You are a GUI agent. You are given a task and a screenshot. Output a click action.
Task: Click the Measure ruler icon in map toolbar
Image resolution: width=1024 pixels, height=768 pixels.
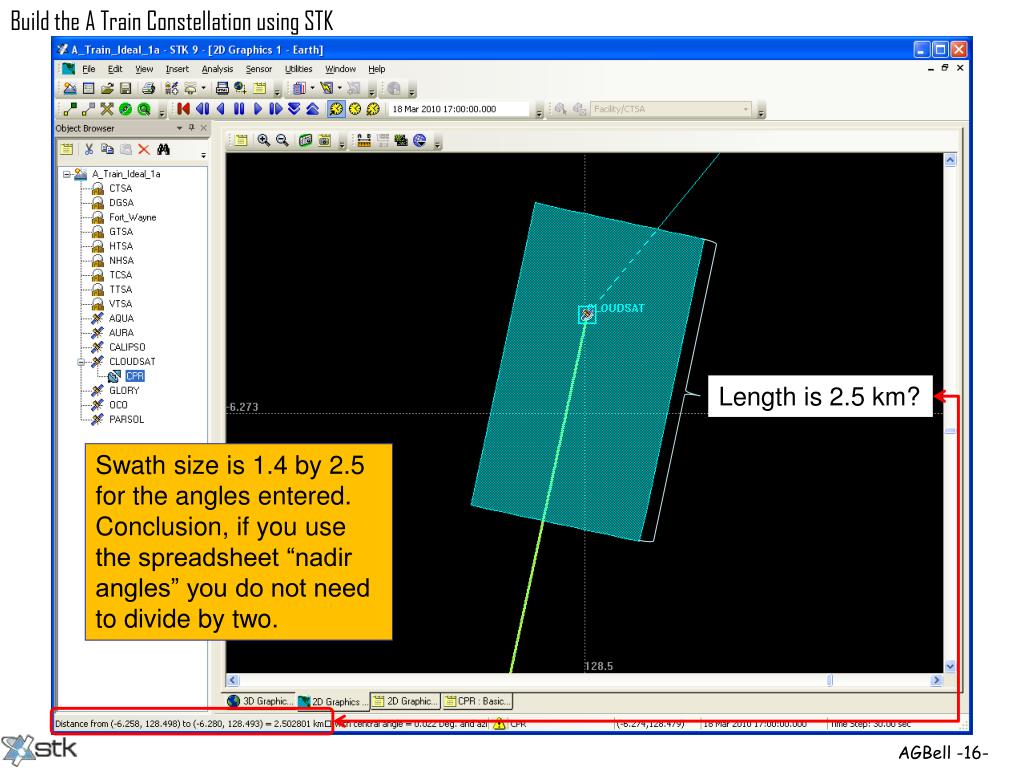[x=364, y=140]
